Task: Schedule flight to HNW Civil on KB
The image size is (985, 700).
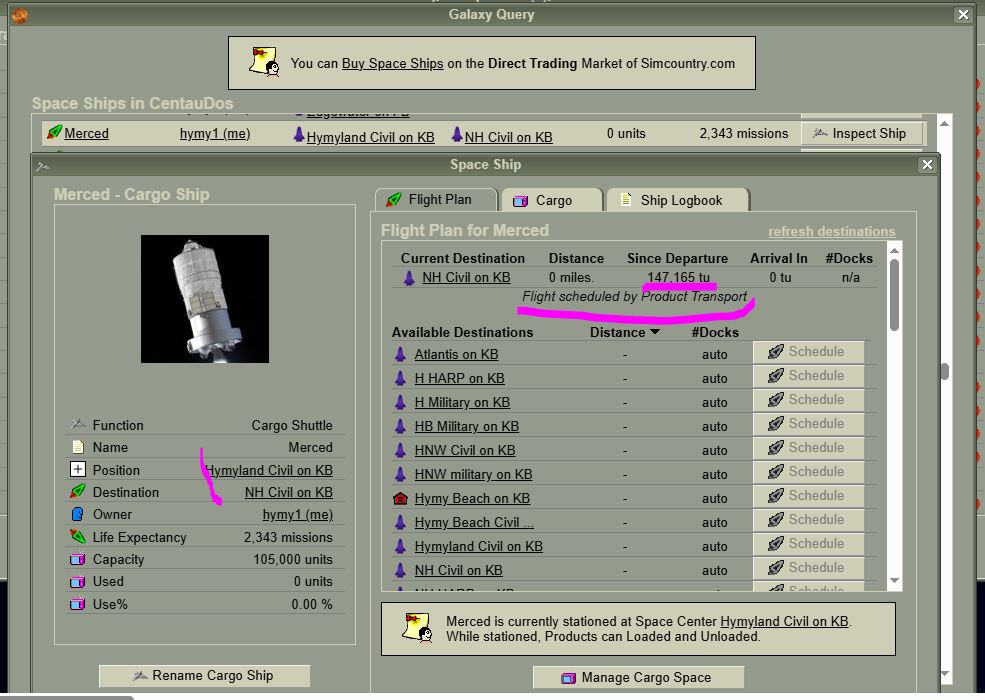Action: pyautogui.click(x=808, y=447)
